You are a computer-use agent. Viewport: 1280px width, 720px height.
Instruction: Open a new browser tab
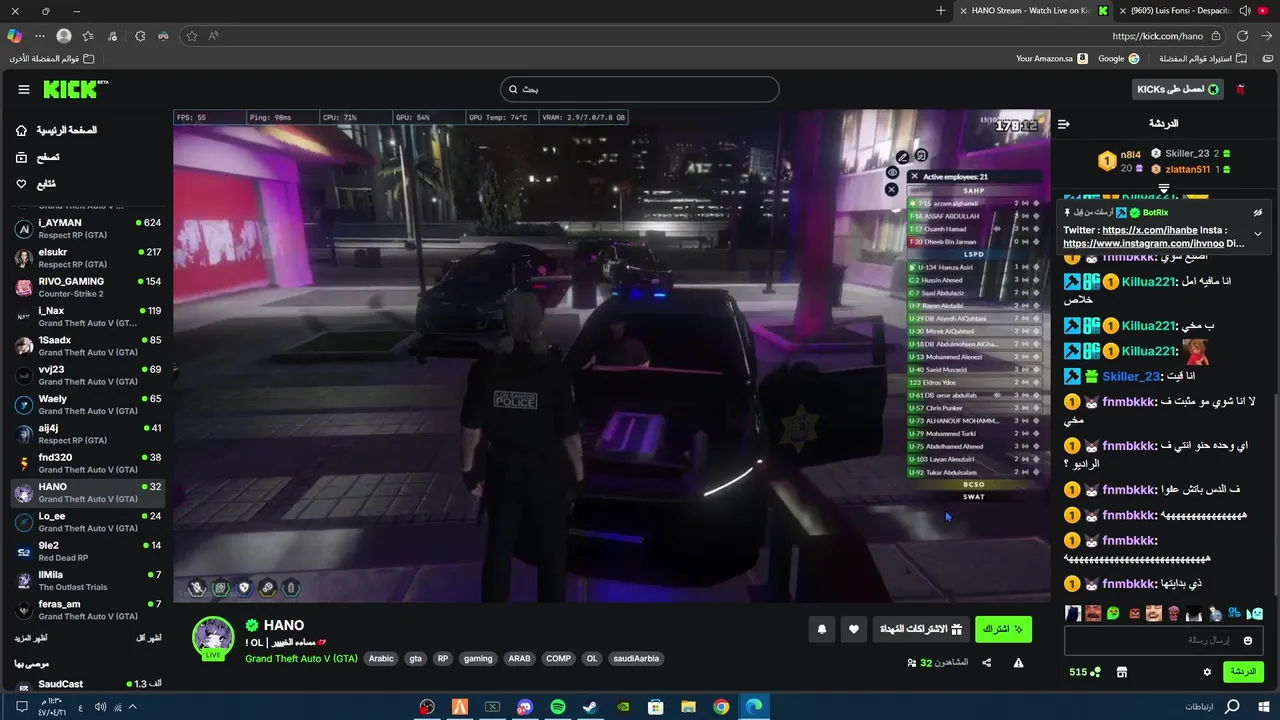[941, 11]
